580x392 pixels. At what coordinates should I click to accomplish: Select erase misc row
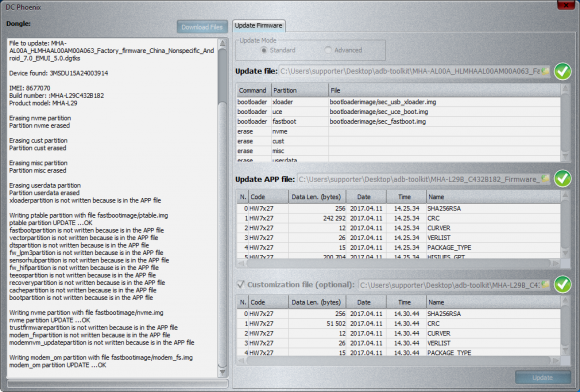(x=398, y=151)
